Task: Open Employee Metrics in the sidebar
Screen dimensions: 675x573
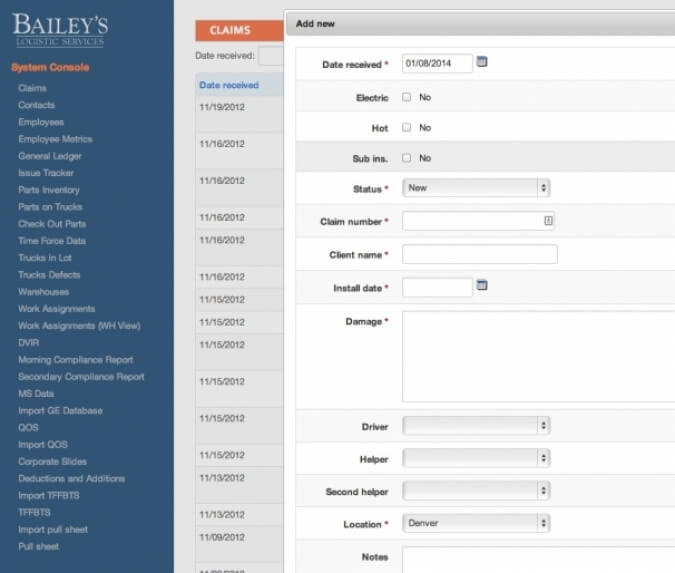Action: [x=55, y=139]
